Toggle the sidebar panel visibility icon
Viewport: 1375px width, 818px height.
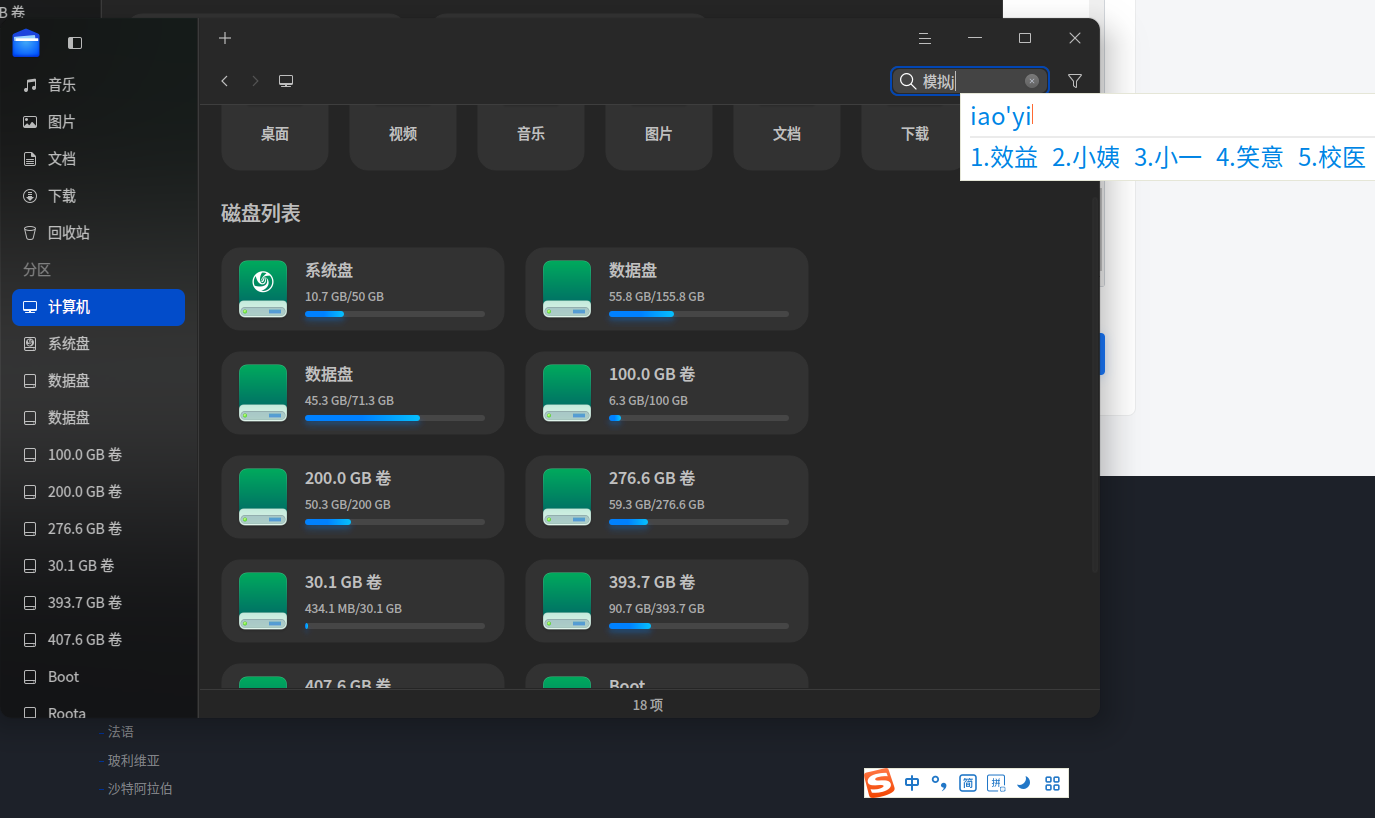pos(75,43)
